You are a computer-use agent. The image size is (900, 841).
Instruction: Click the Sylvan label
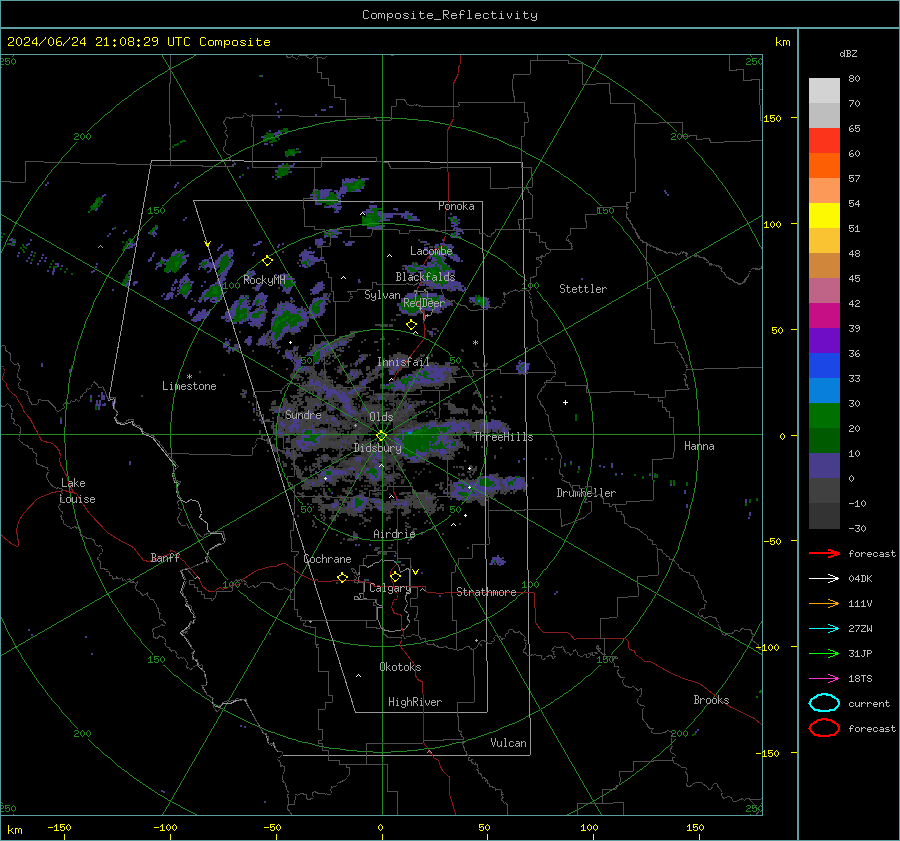click(x=382, y=295)
